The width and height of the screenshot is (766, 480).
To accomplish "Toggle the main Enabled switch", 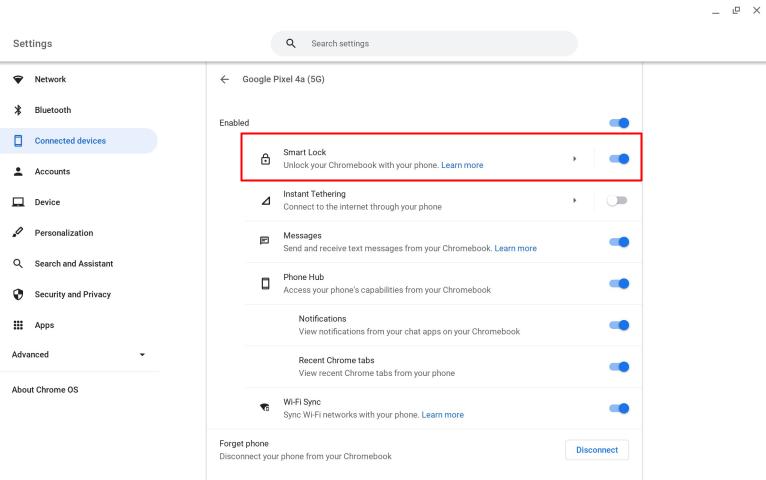I will pyautogui.click(x=619, y=123).
